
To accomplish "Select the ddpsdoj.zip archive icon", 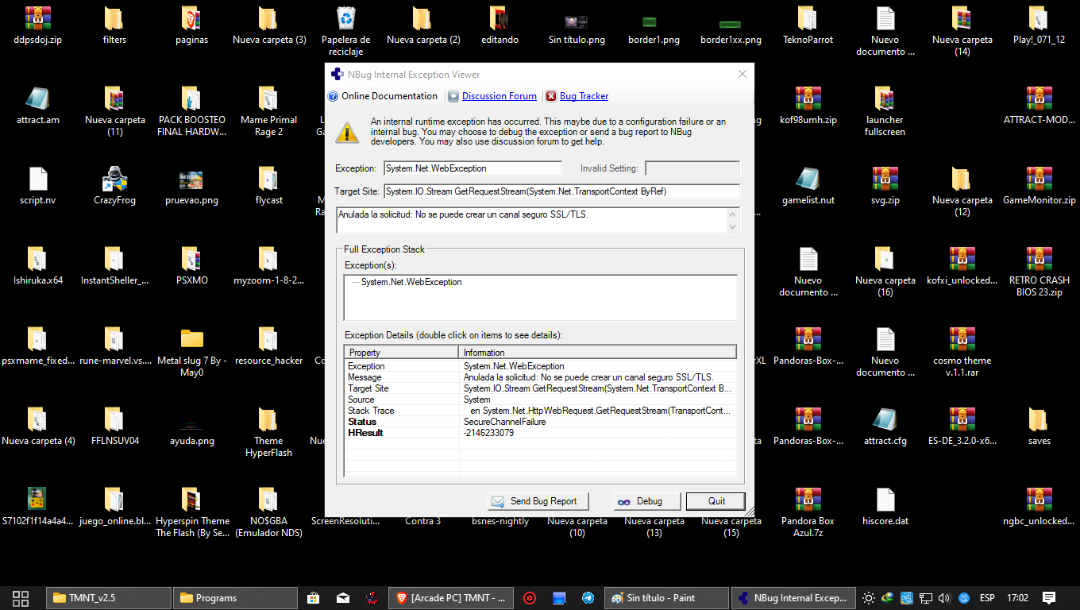I will coord(38,20).
